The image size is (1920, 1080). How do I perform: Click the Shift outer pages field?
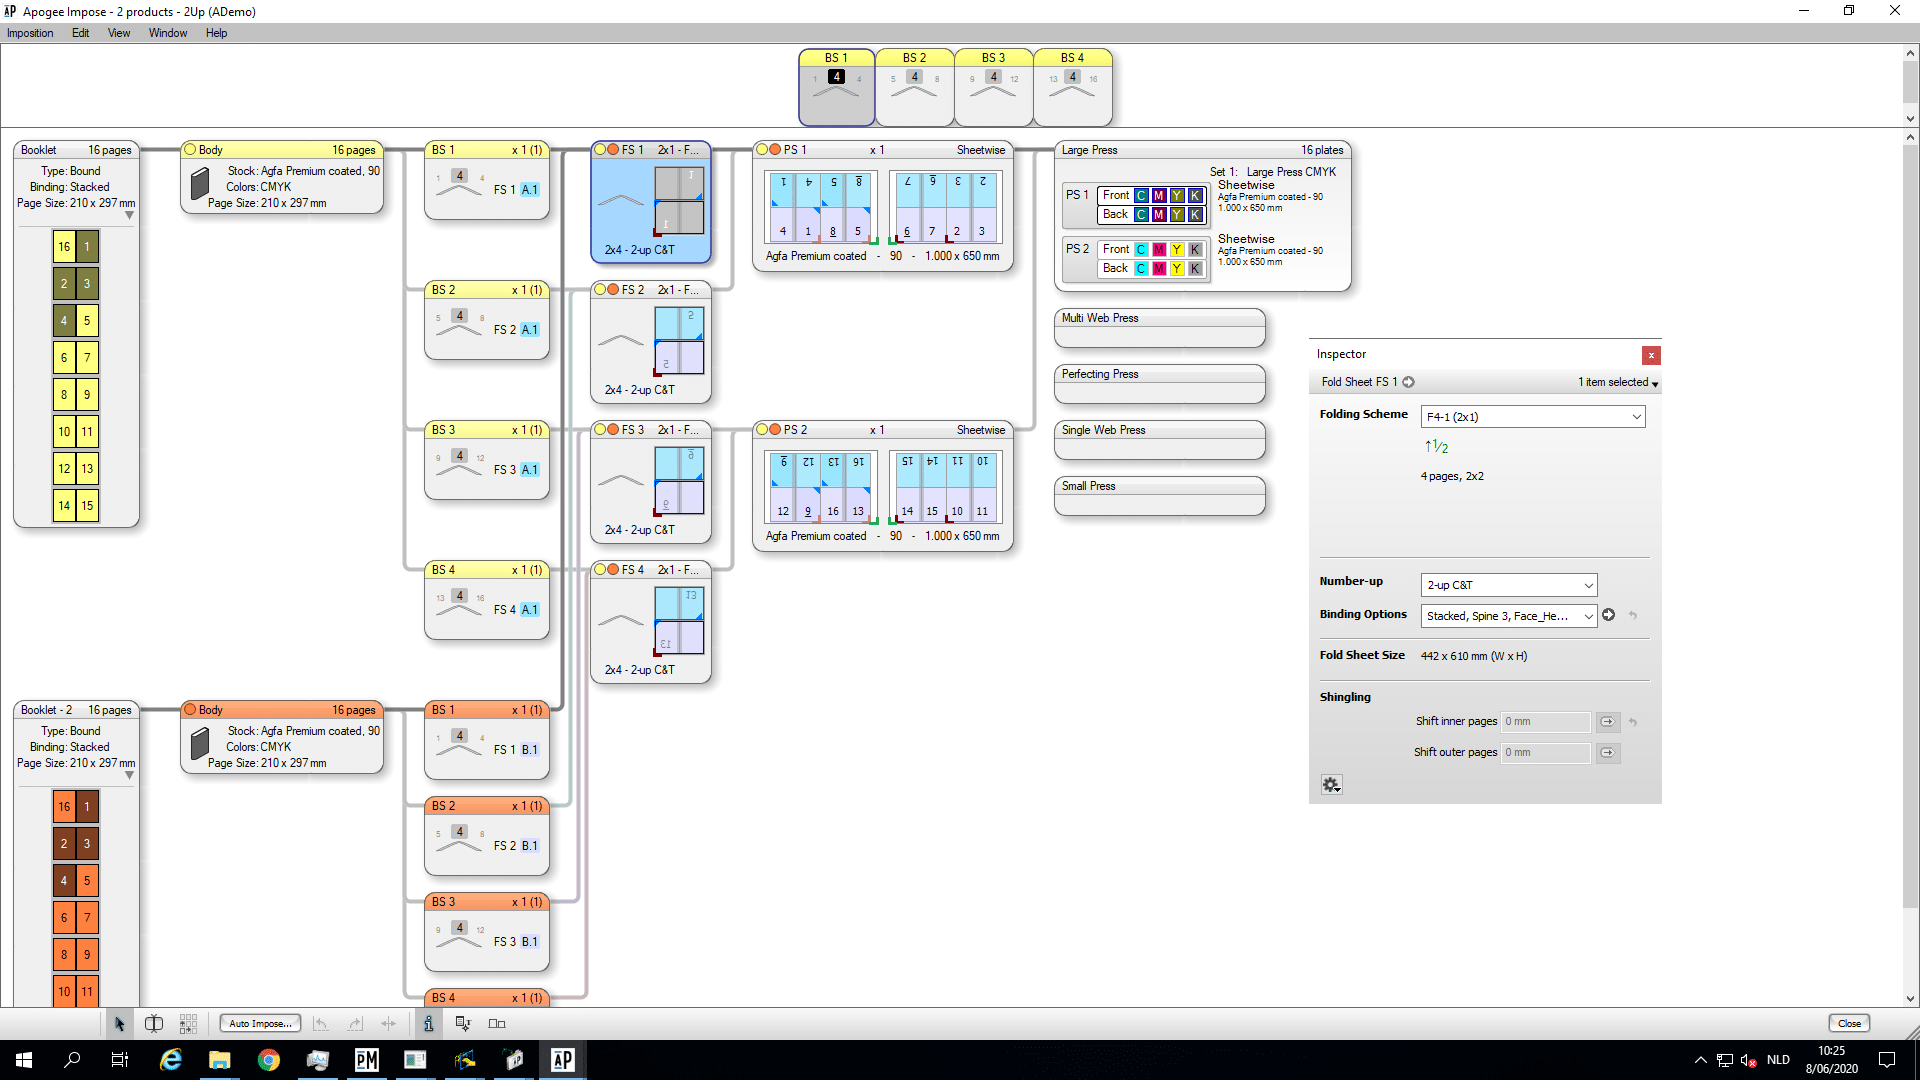click(1545, 753)
